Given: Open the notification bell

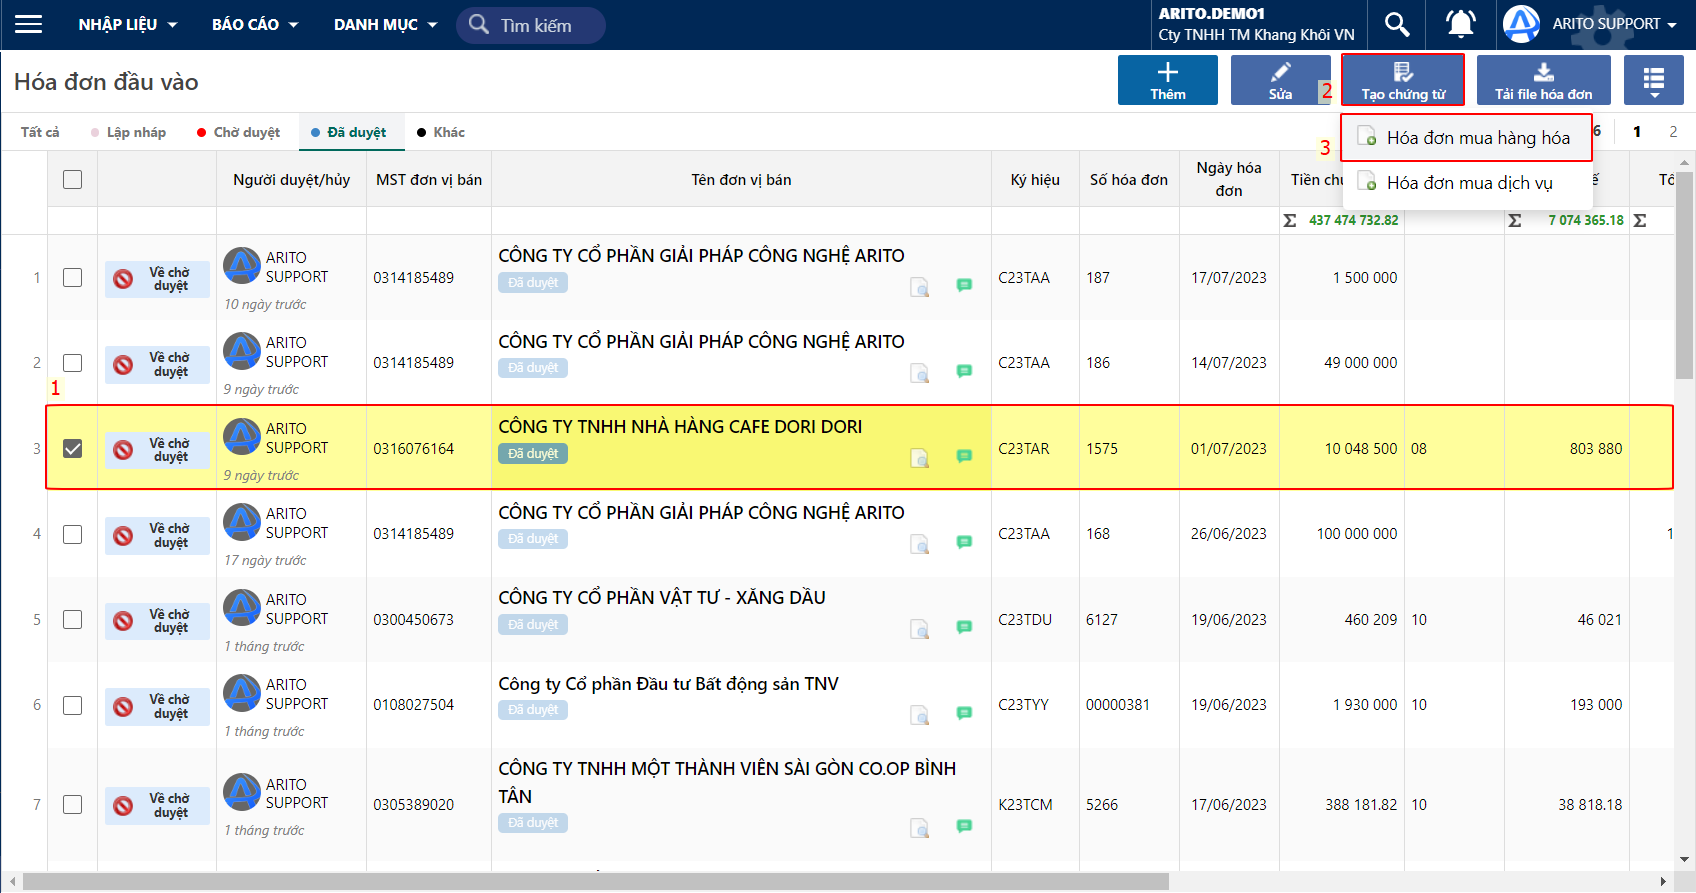Looking at the screenshot, I should click(x=1461, y=24).
